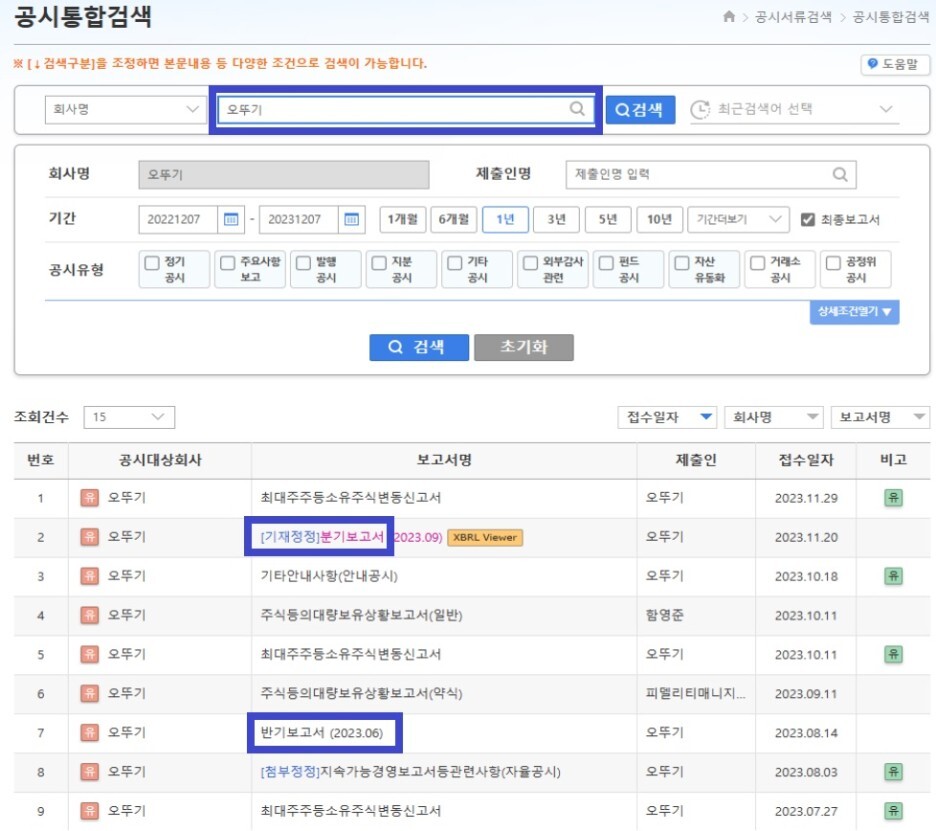Open 반기보고서 (2023.06) report
This screenshot has width=936, height=831.
(x=322, y=732)
